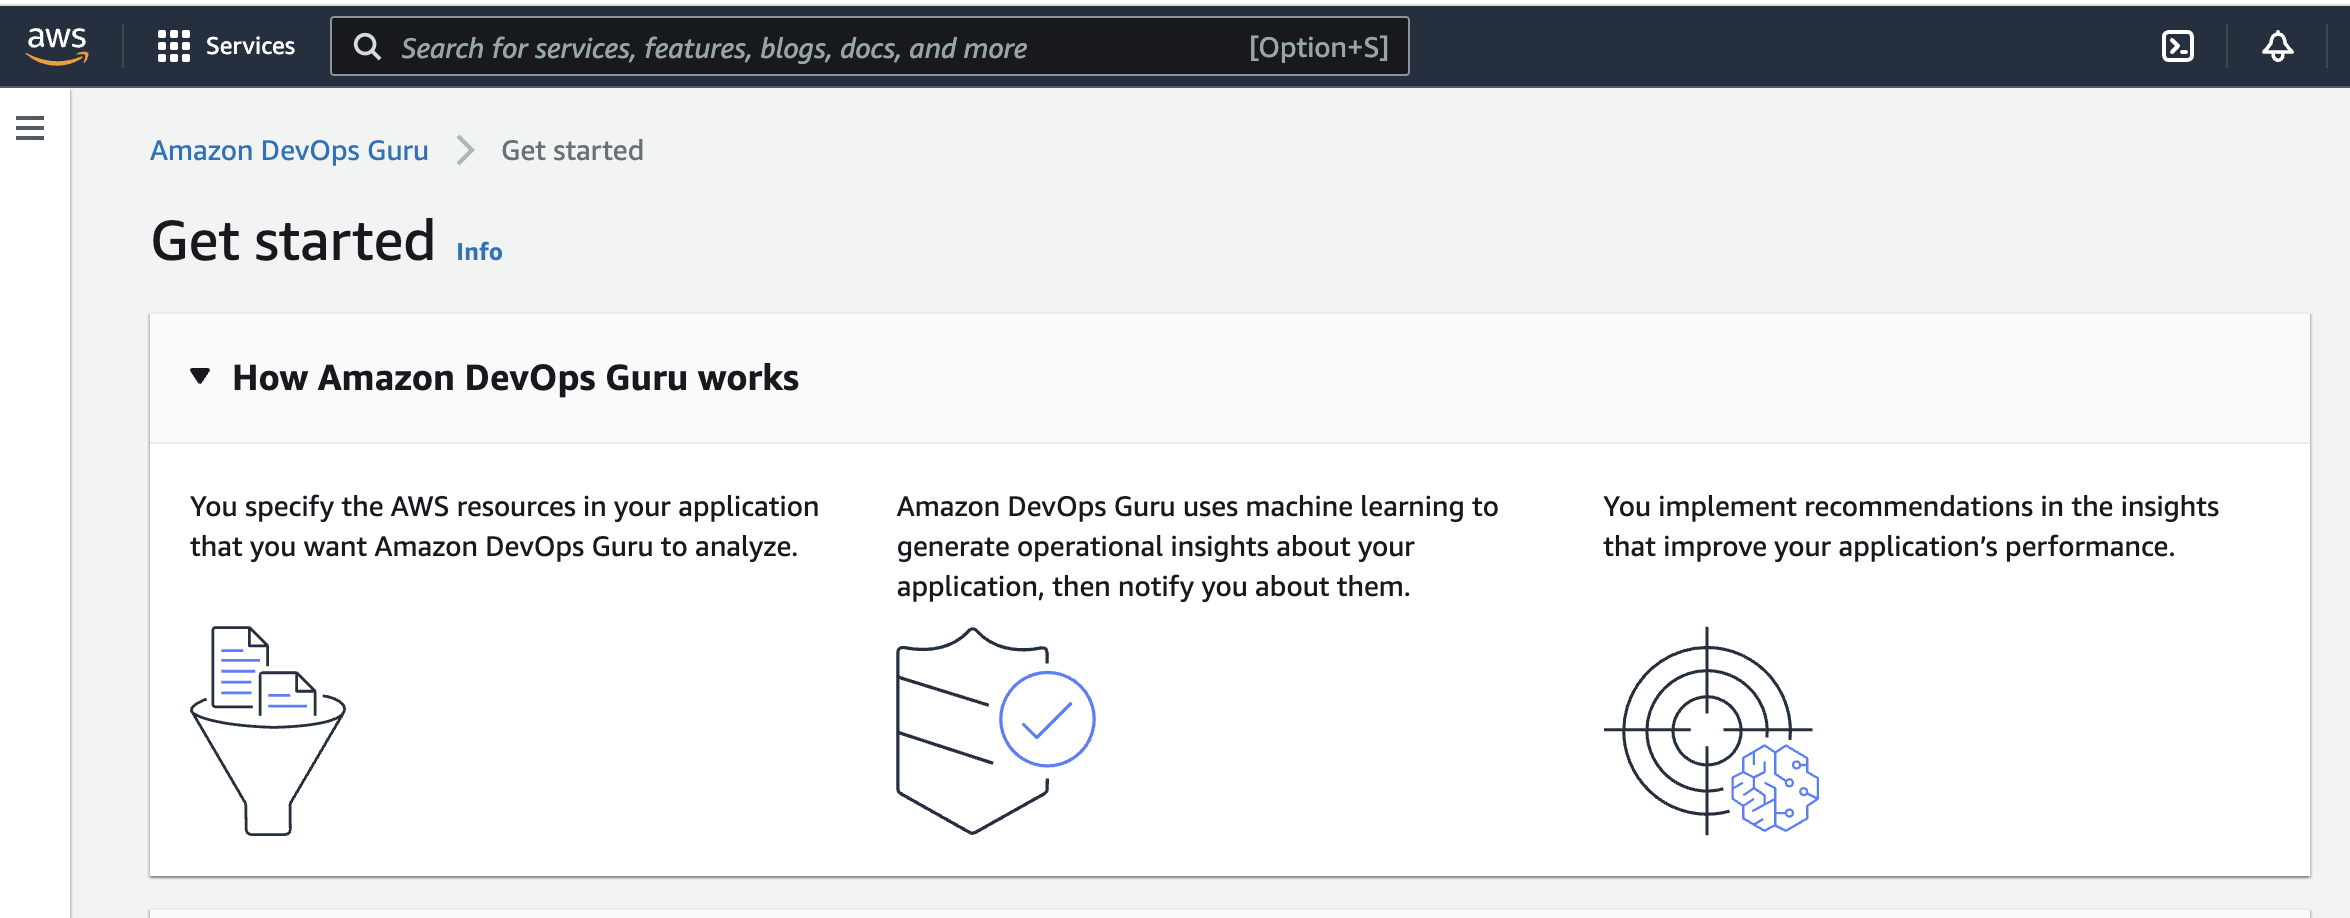
Task: Collapse the How Amazon DevOps Guru works triangle
Action: [x=200, y=377]
